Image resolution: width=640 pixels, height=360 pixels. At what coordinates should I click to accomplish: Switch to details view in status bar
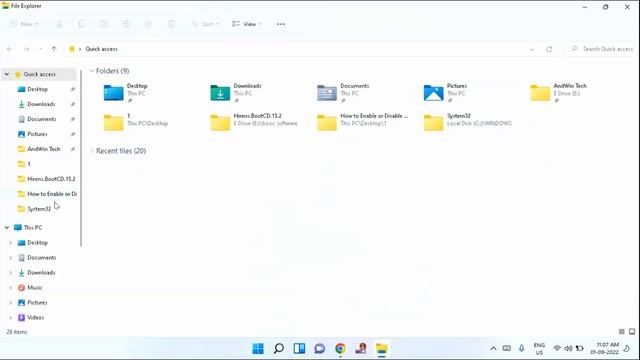[x=622, y=331]
